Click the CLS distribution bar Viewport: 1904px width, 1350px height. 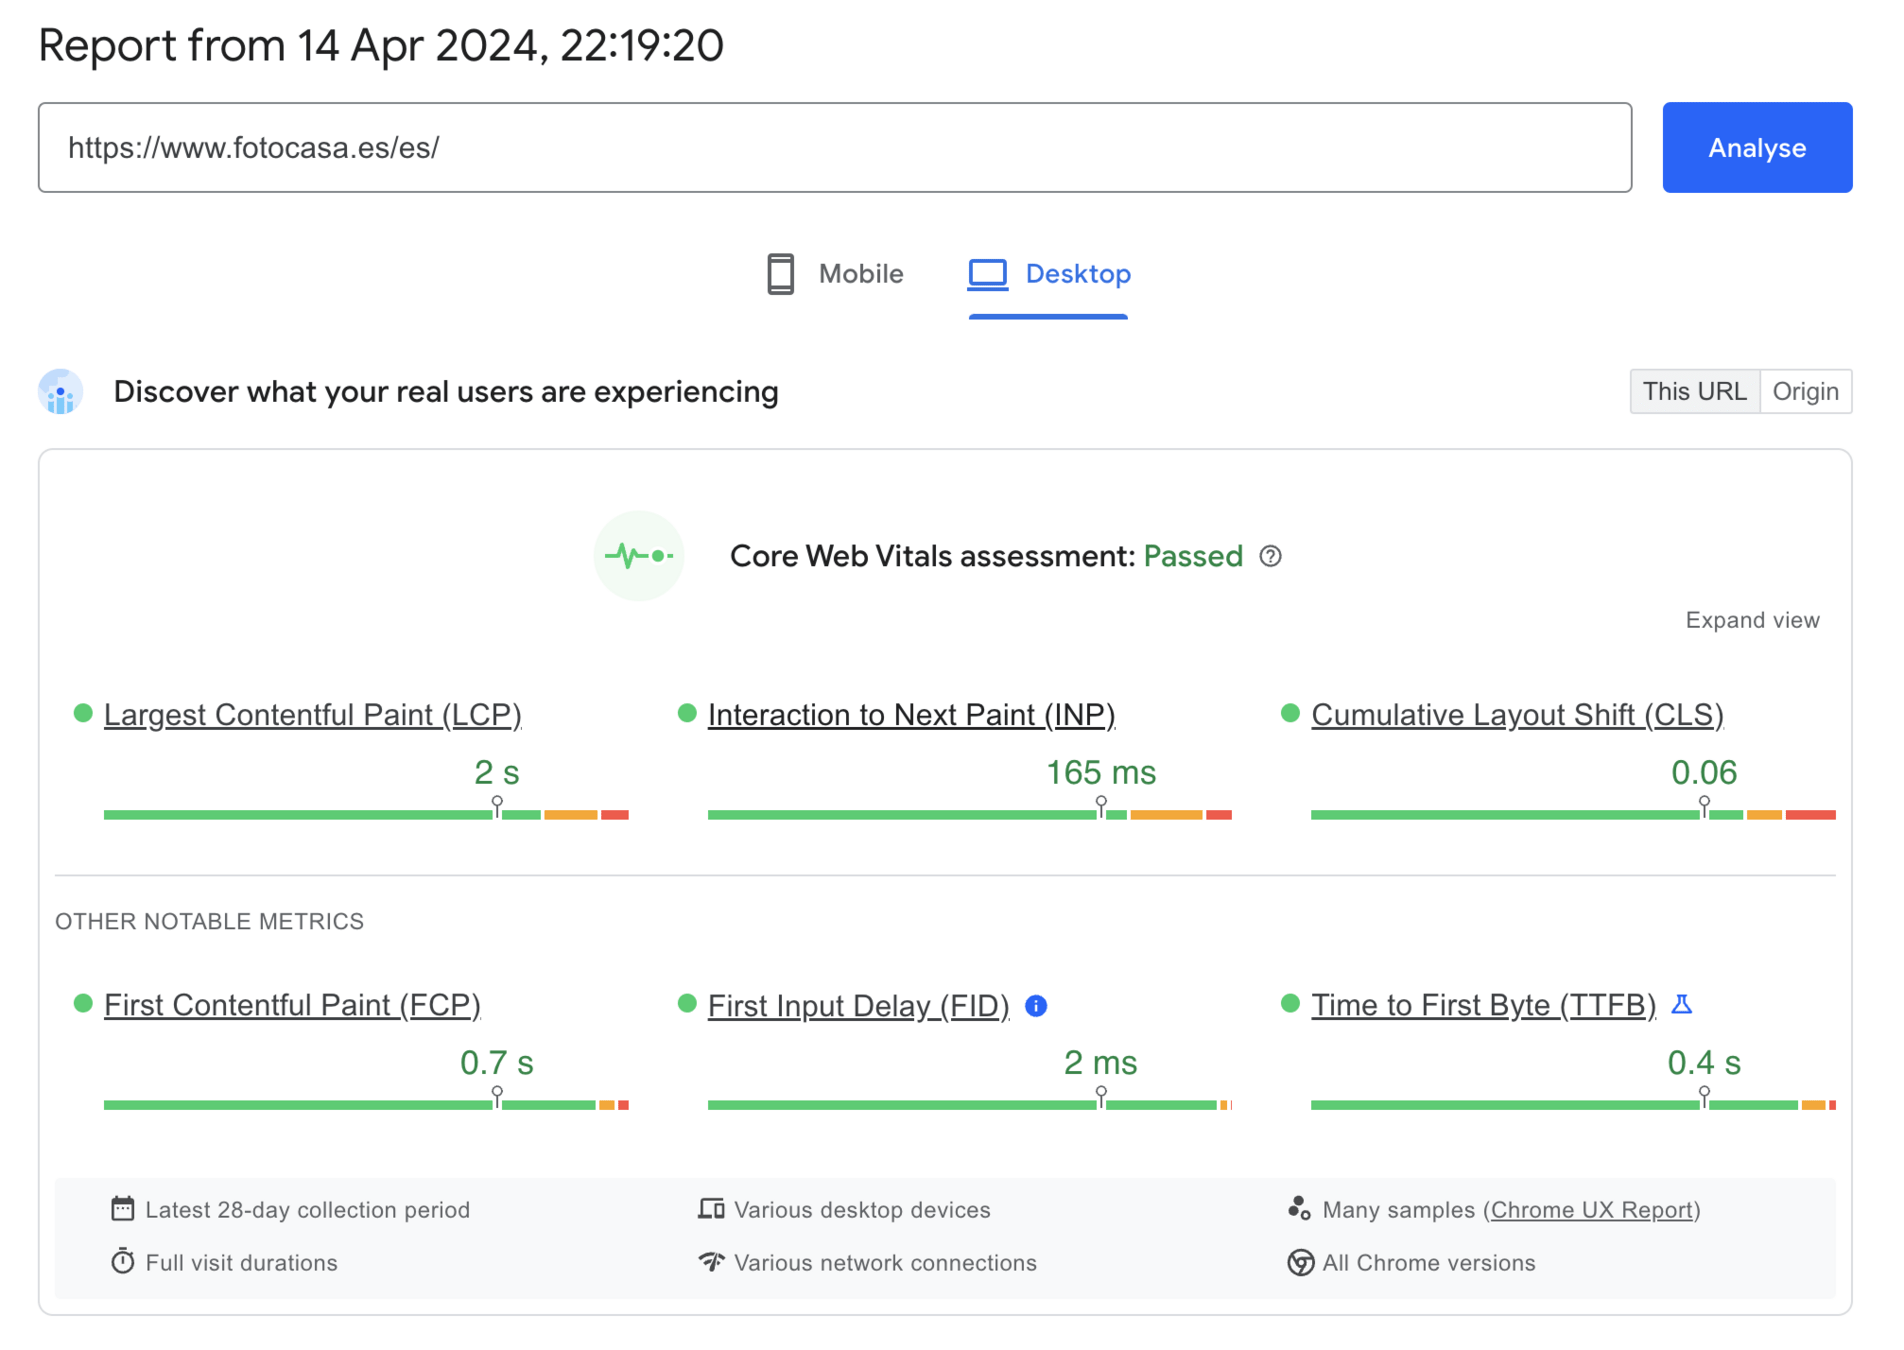coord(1573,815)
